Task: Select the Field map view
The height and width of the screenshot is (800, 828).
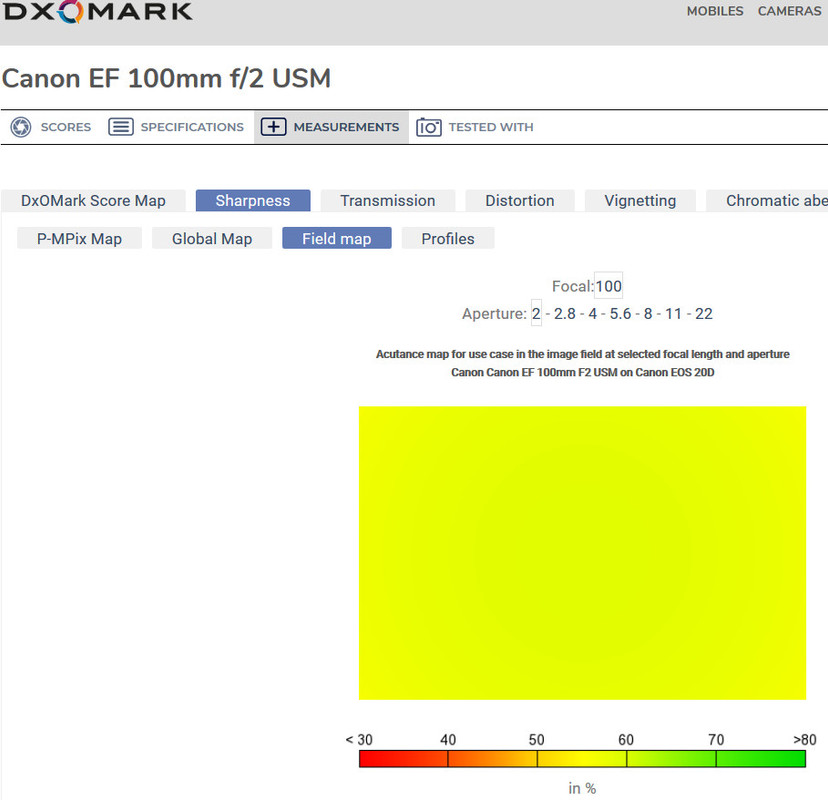Action: pyautogui.click(x=336, y=238)
